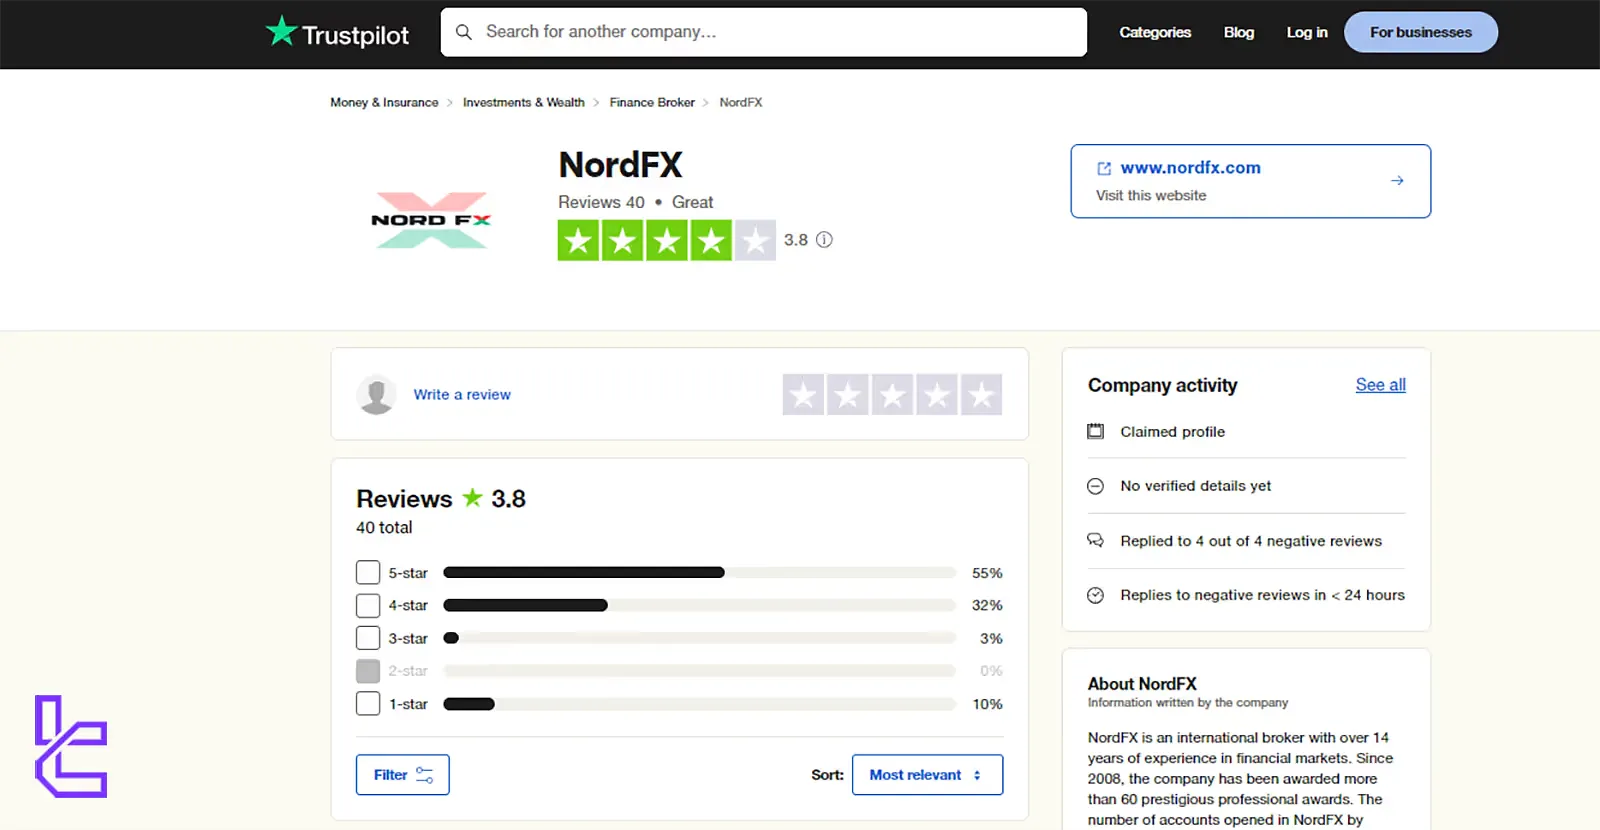Click the 40 total text
Image resolution: width=1600 pixels, height=830 pixels.
click(384, 527)
